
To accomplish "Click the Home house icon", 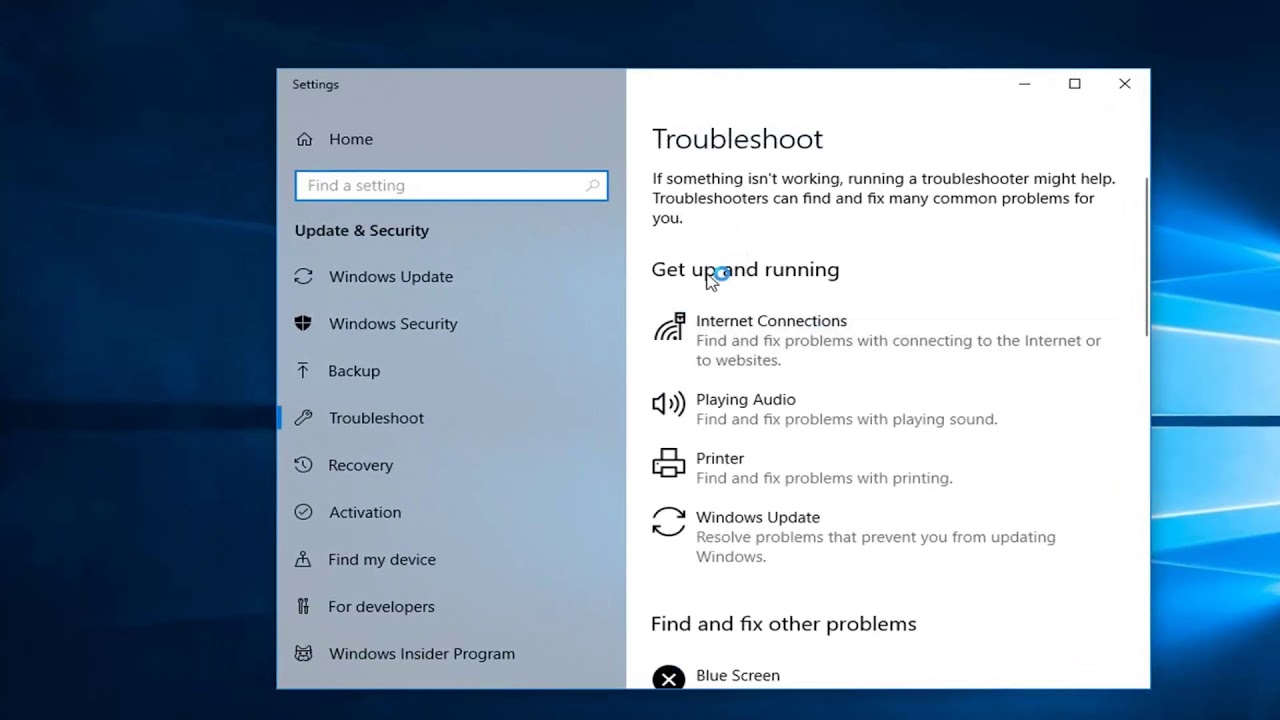I will (304, 139).
